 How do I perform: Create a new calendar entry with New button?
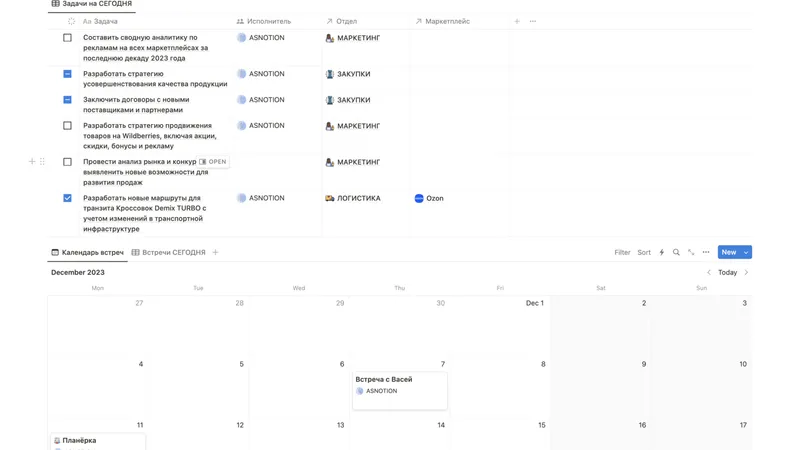pyautogui.click(x=729, y=253)
